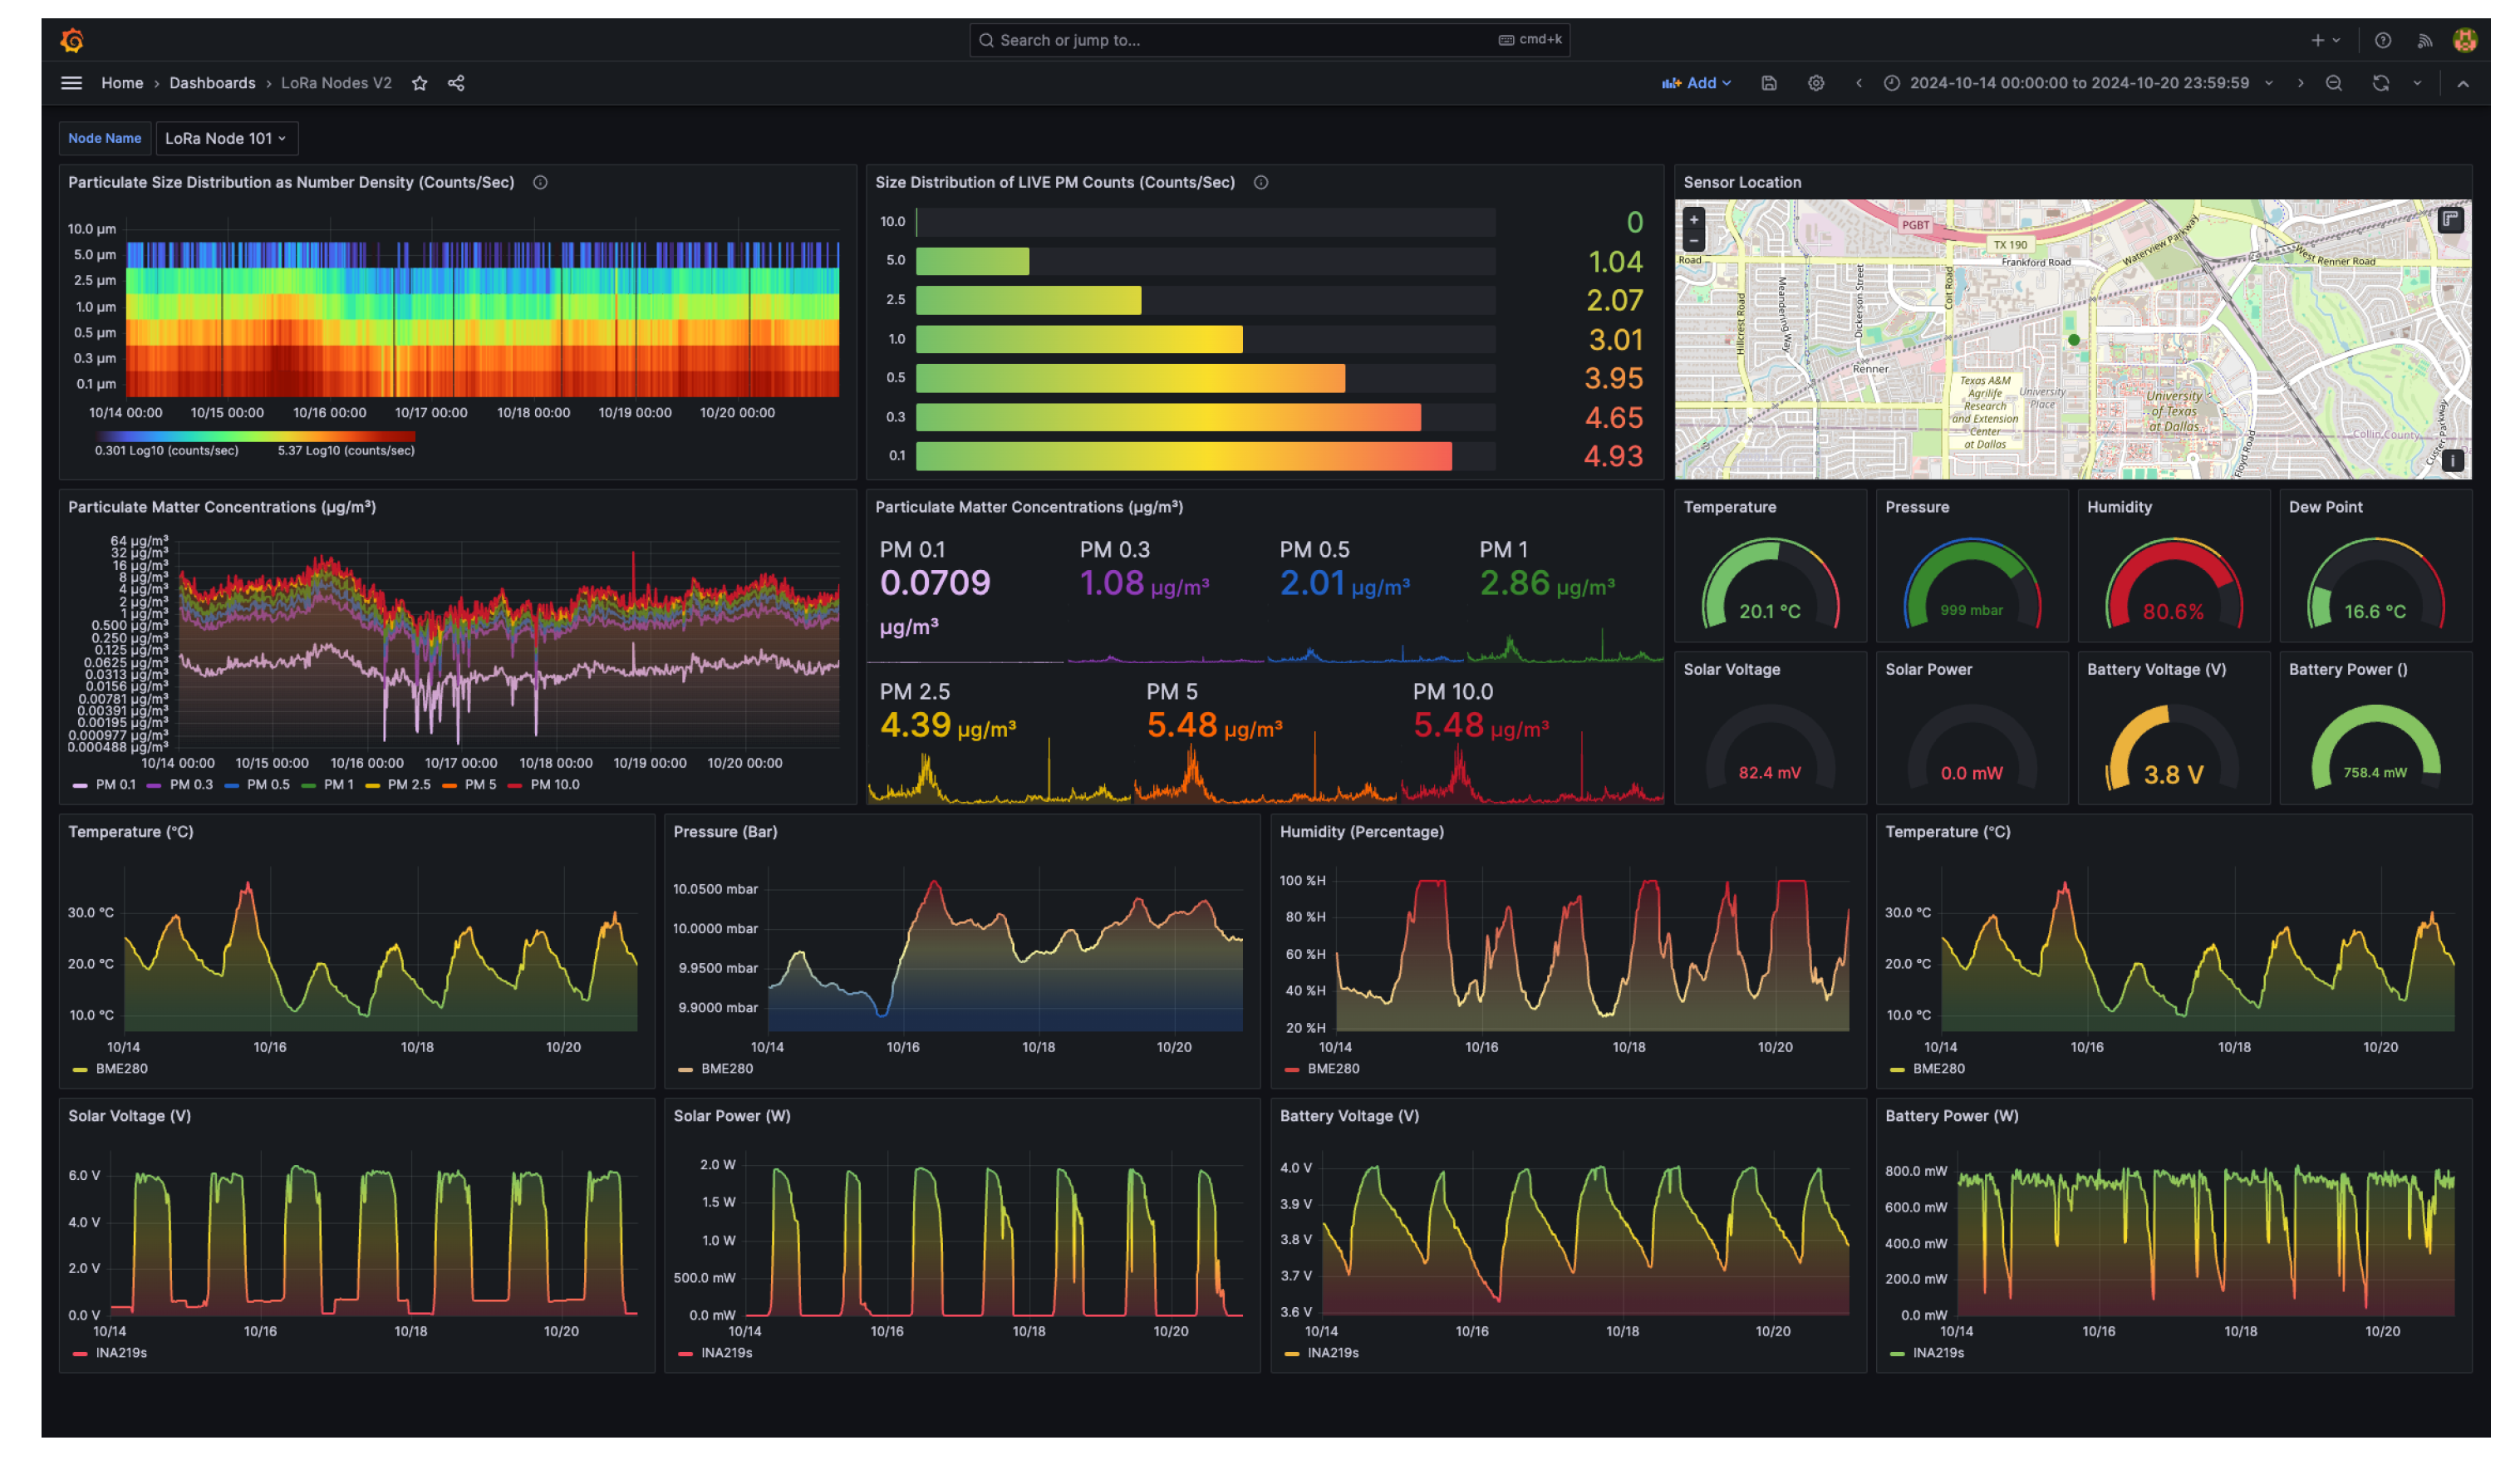The width and height of the screenshot is (2520, 1460).
Task: Zoom in on the sensor map
Action: tap(1694, 220)
